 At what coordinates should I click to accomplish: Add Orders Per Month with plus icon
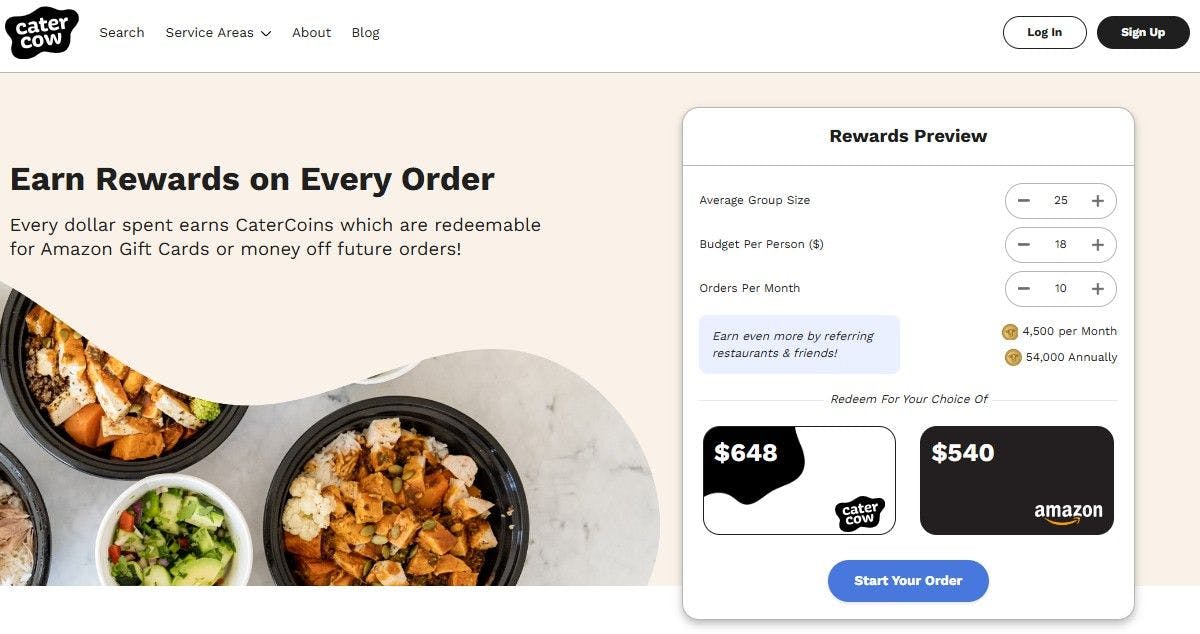[x=1097, y=289]
